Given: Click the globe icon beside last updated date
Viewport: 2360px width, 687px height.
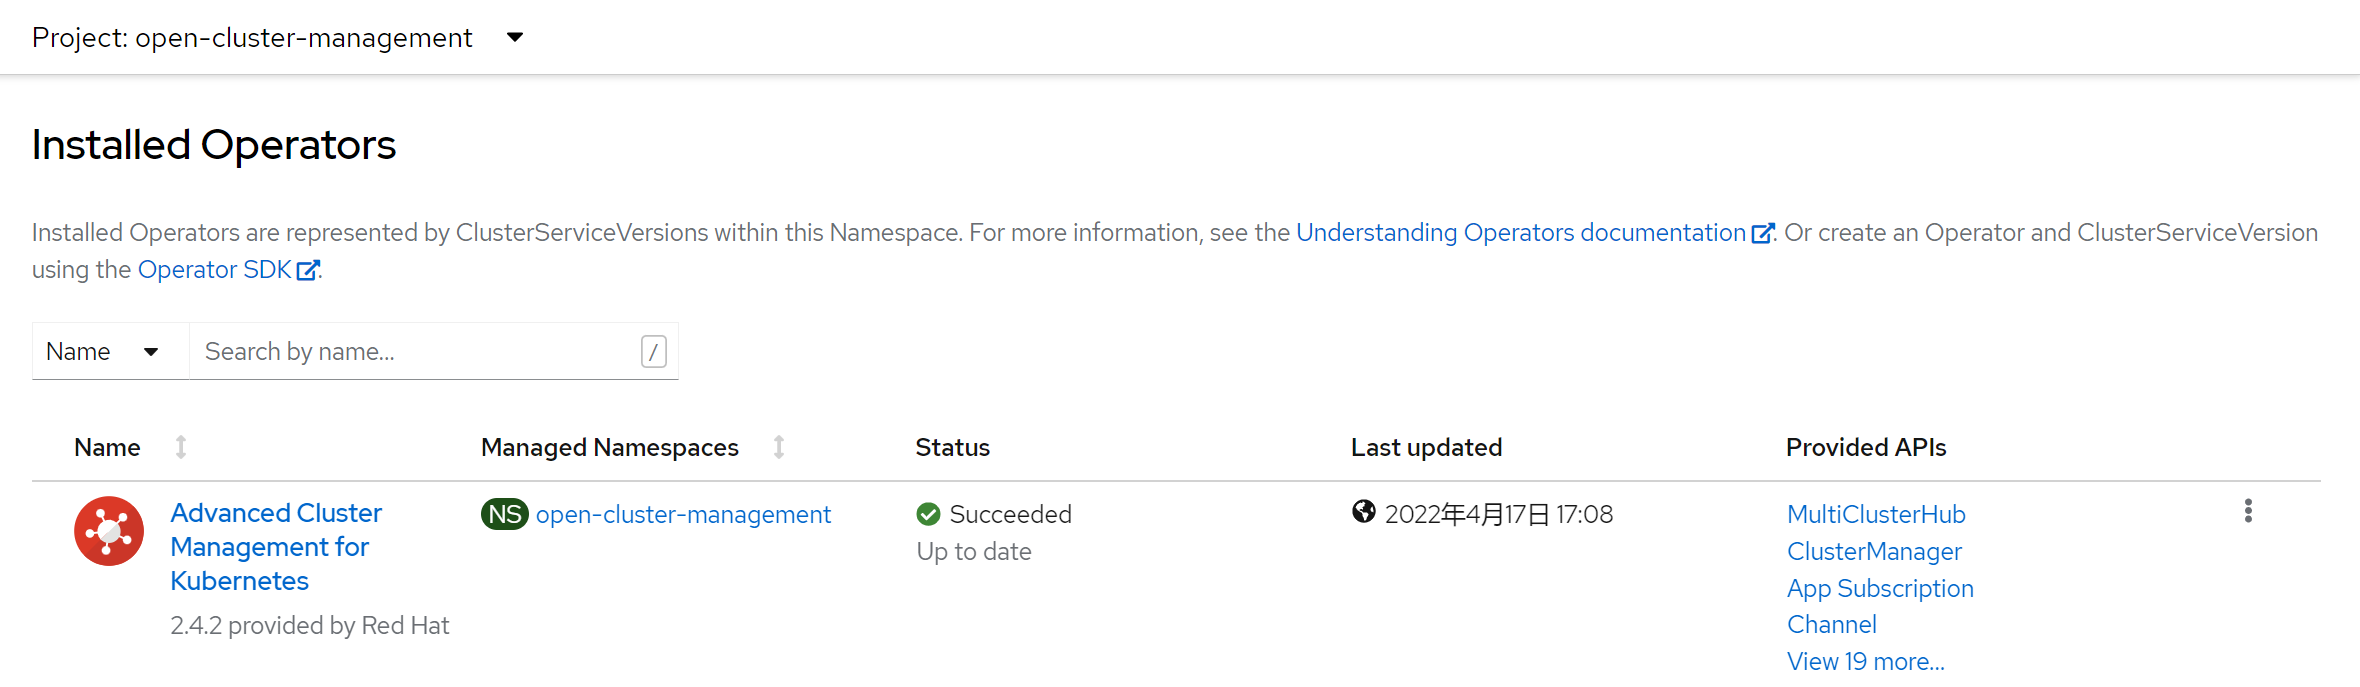Looking at the screenshot, I should click(1363, 512).
